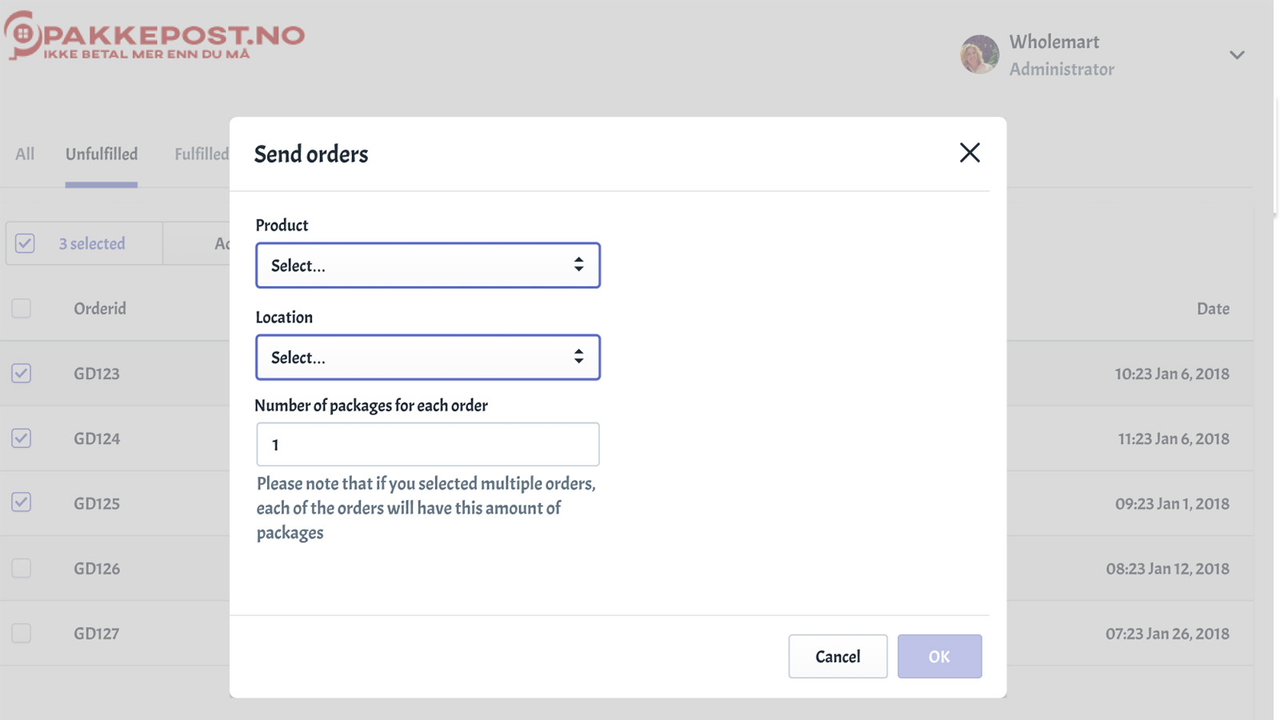Switch to the All tab
Viewport: 1280px width, 720px height.
(24, 153)
